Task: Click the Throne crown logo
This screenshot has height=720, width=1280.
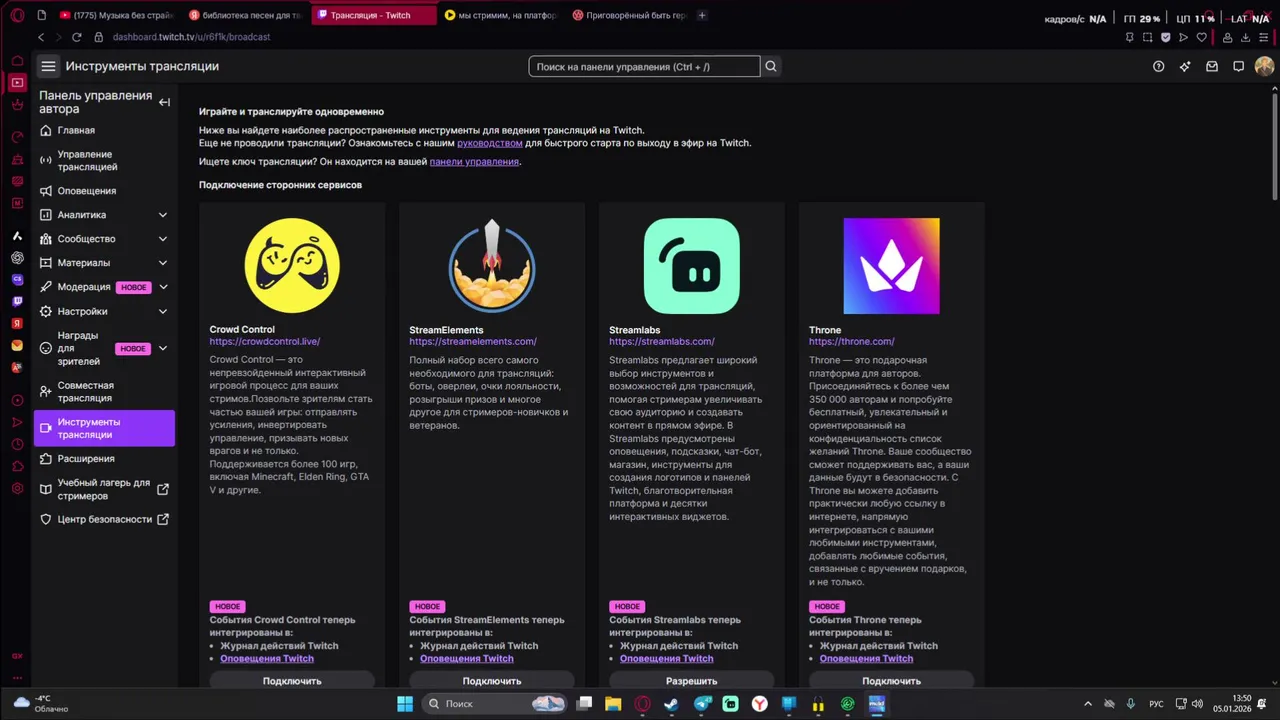Action: pyautogui.click(x=892, y=266)
